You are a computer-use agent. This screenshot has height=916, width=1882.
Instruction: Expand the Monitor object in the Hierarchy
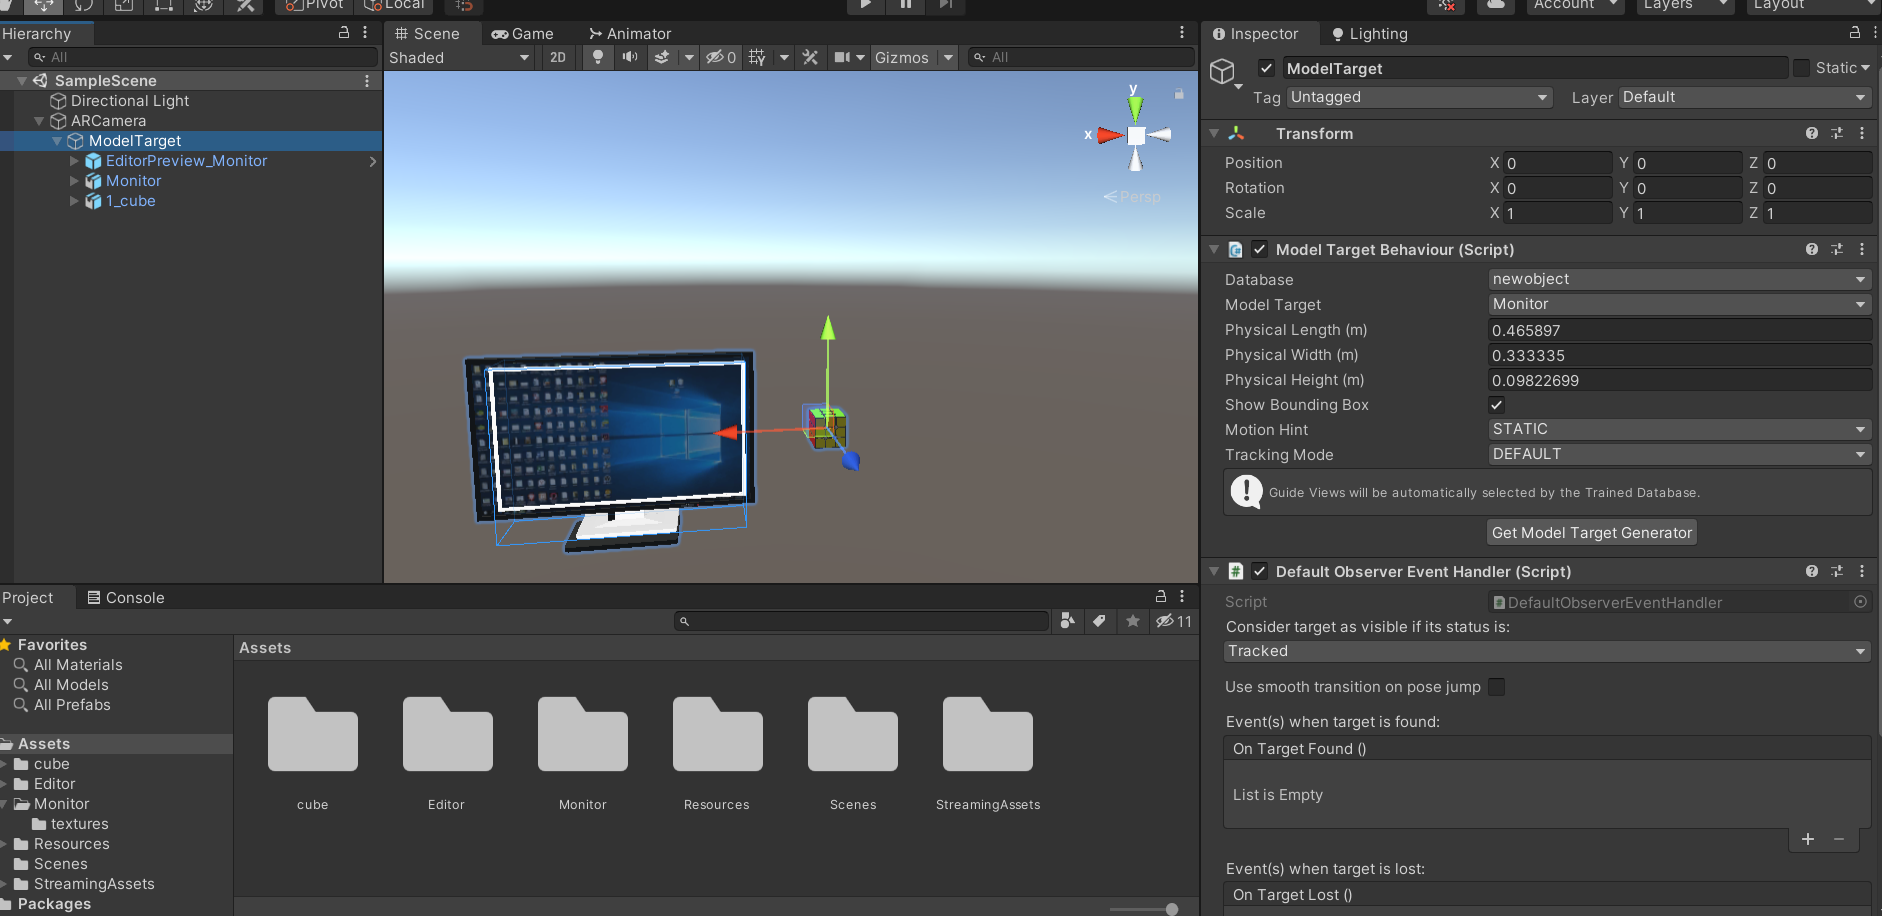point(75,181)
